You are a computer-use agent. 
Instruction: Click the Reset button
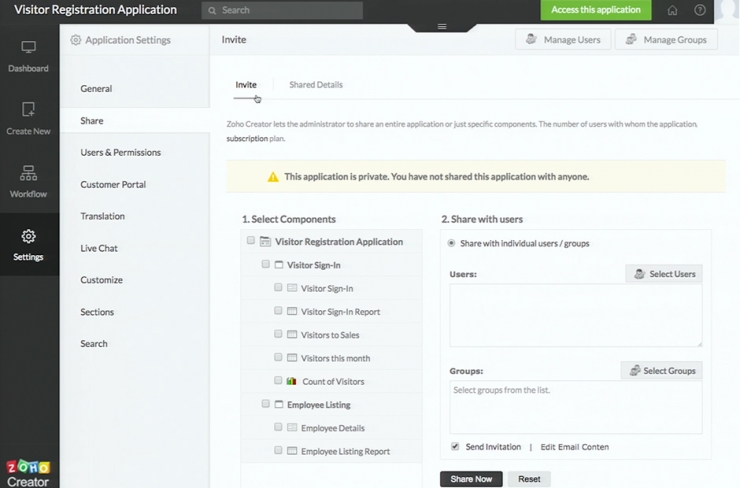pos(529,479)
